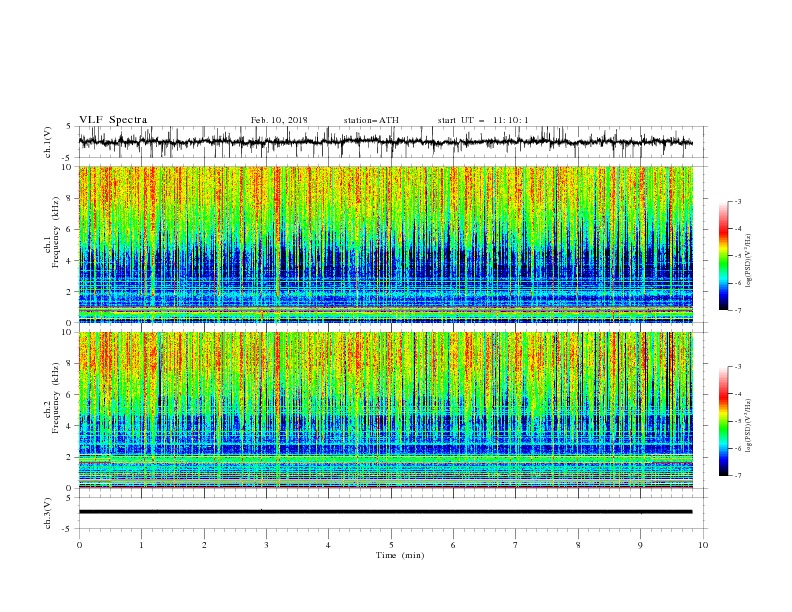Click the ch.2 color scale bar

coord(723,421)
